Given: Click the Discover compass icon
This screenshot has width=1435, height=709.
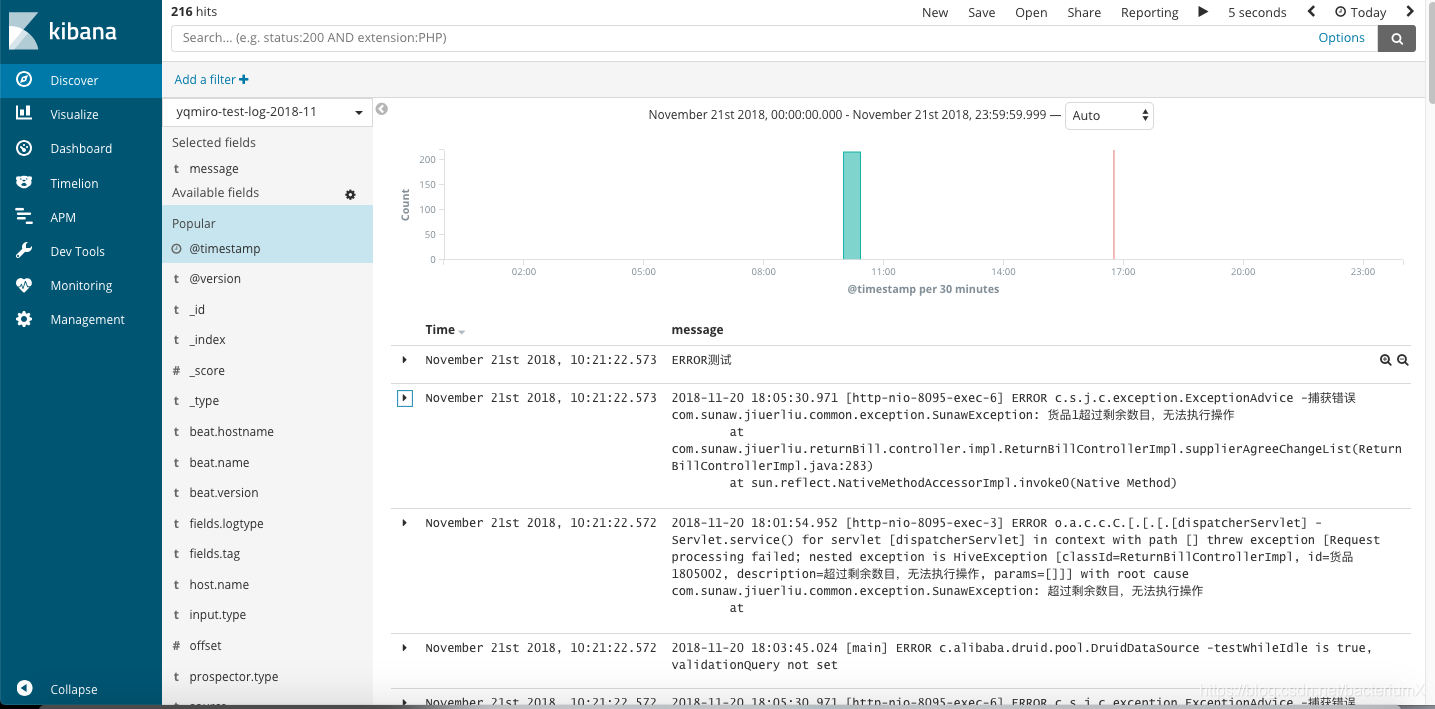Looking at the screenshot, I should pos(25,80).
